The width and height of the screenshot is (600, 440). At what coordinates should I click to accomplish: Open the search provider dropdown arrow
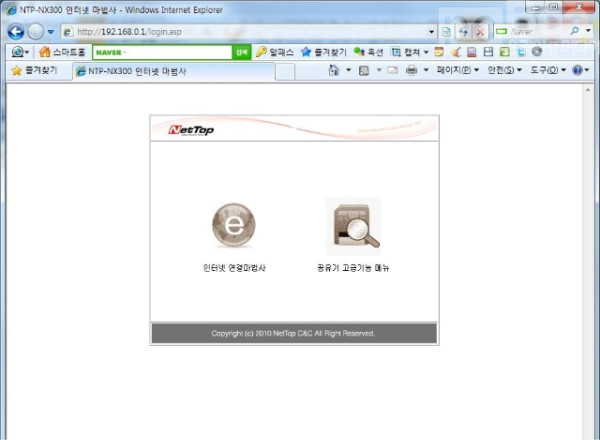pyautogui.click(x=588, y=31)
